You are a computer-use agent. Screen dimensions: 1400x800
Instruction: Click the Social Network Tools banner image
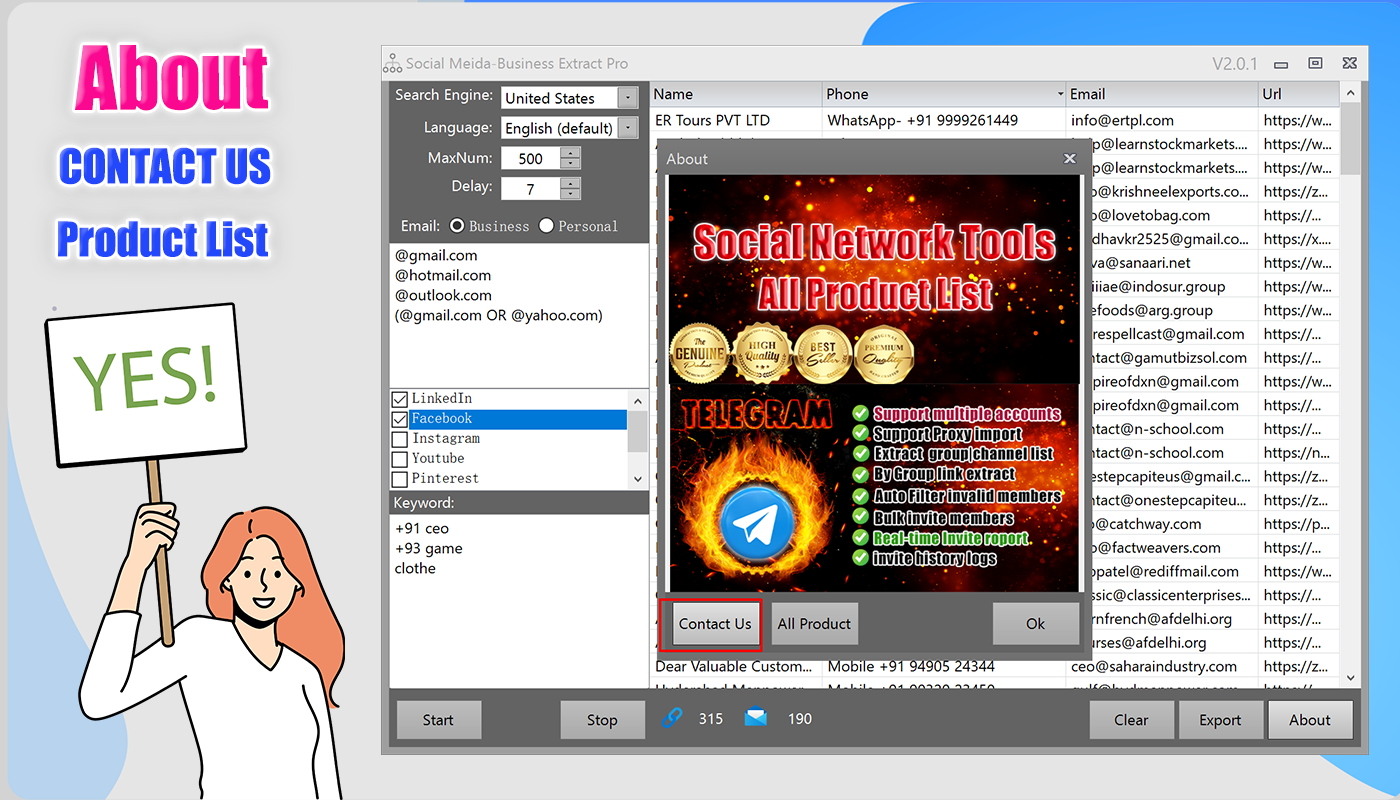click(875, 279)
